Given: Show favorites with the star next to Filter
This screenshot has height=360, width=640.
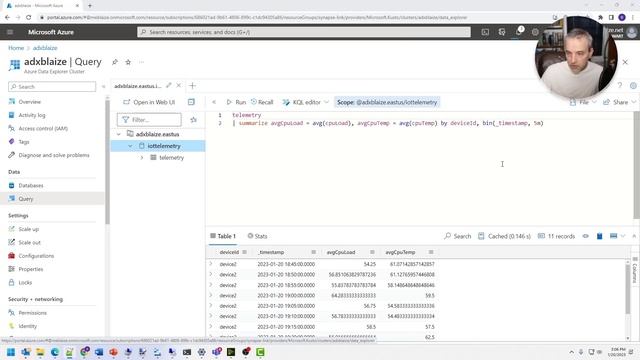Looking at the screenshot, I should tap(193, 120).
